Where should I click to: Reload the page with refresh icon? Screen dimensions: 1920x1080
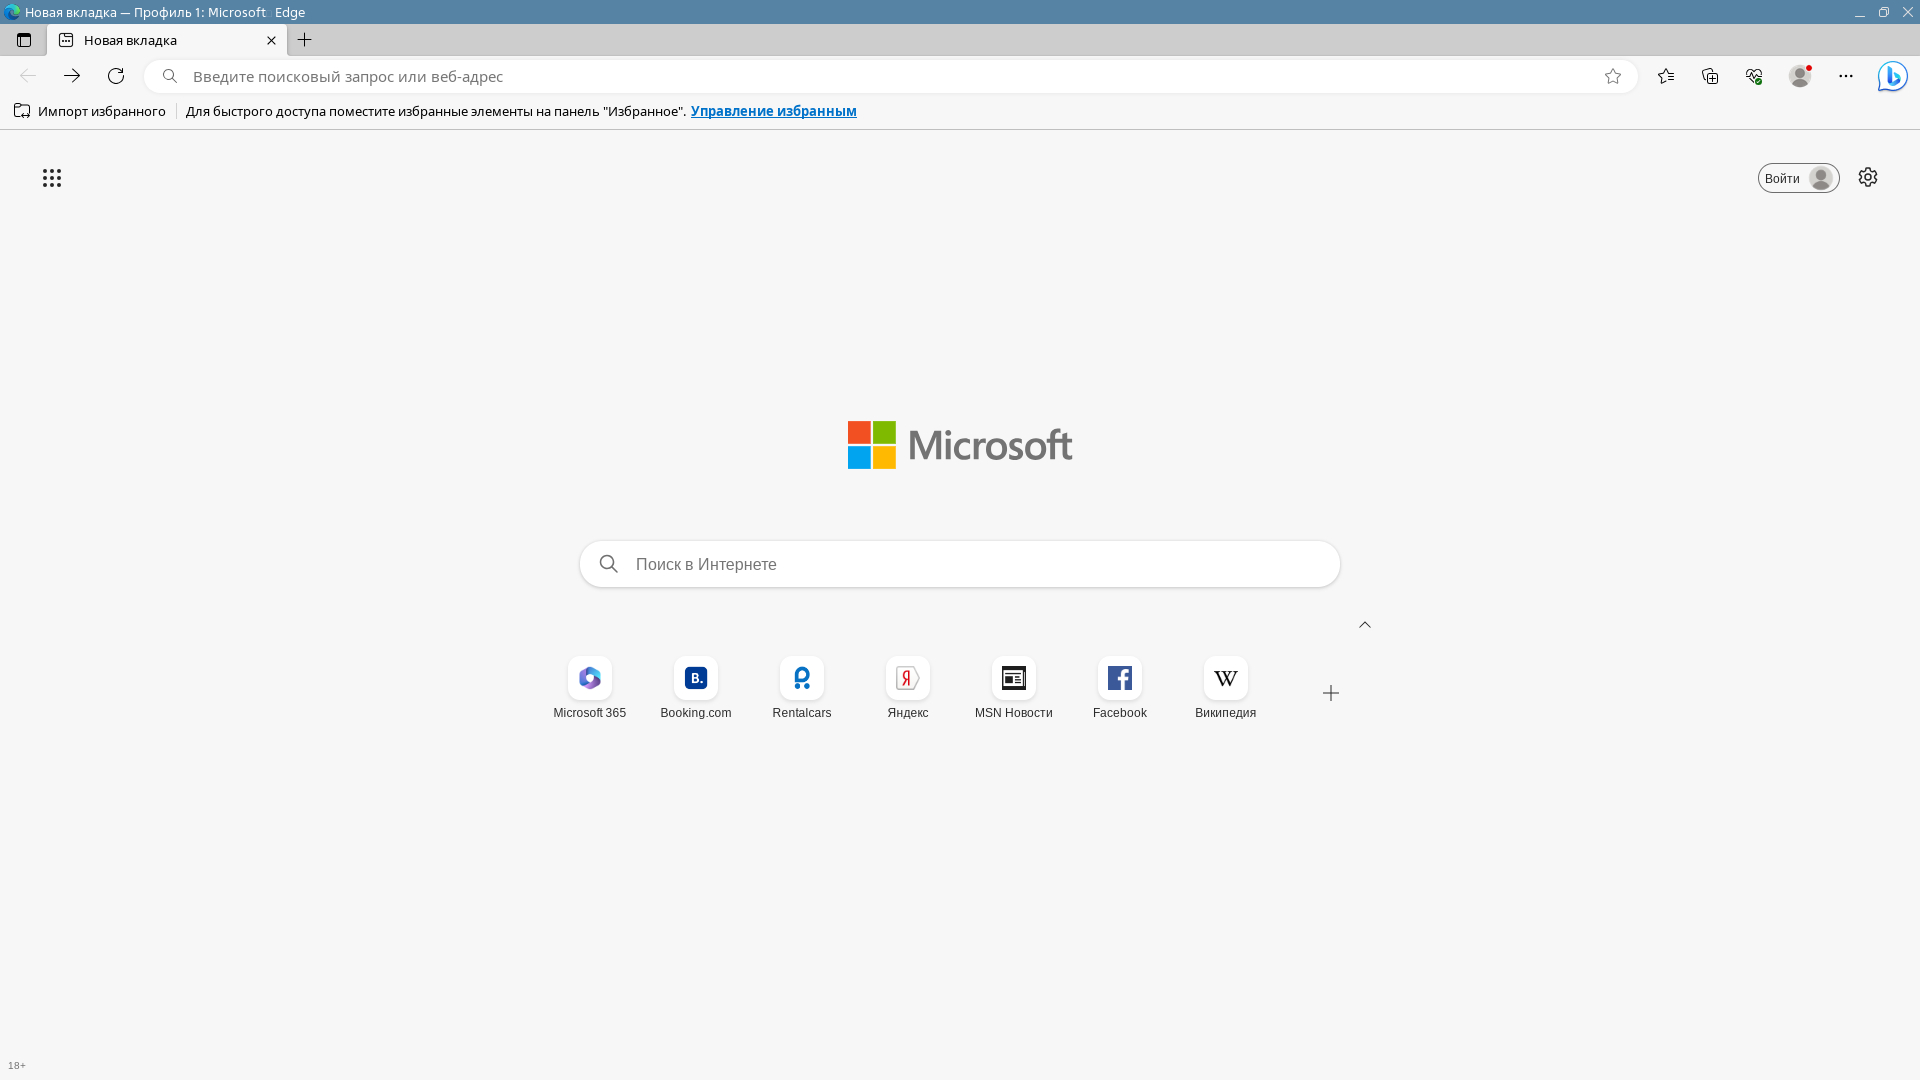116,76
